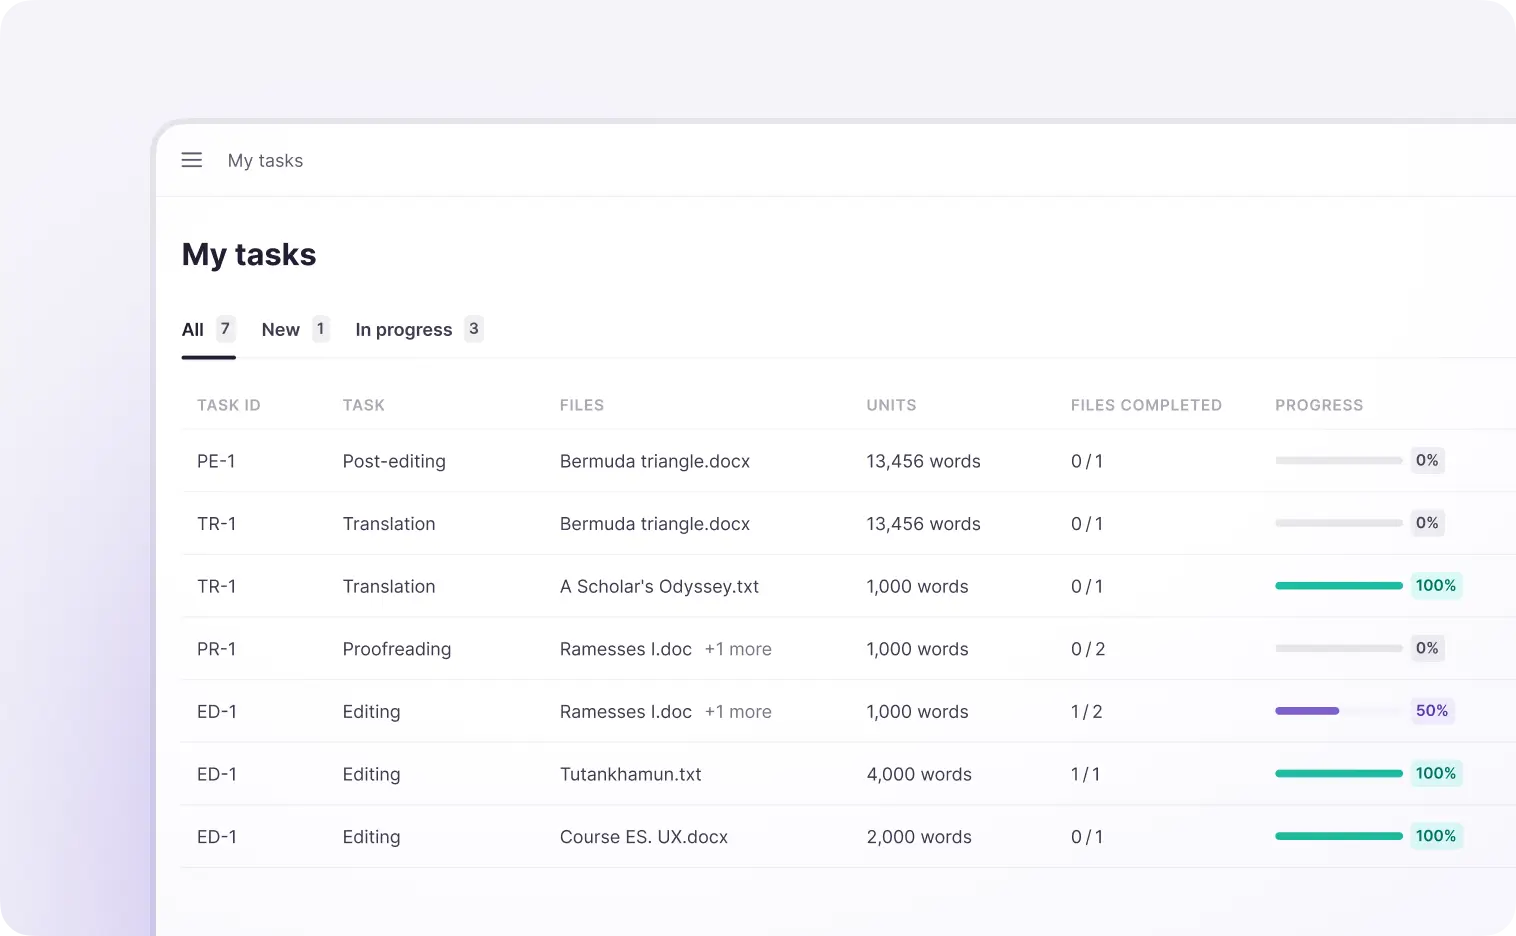
Task: Click the 2,000 words units cell
Action: [919, 837]
